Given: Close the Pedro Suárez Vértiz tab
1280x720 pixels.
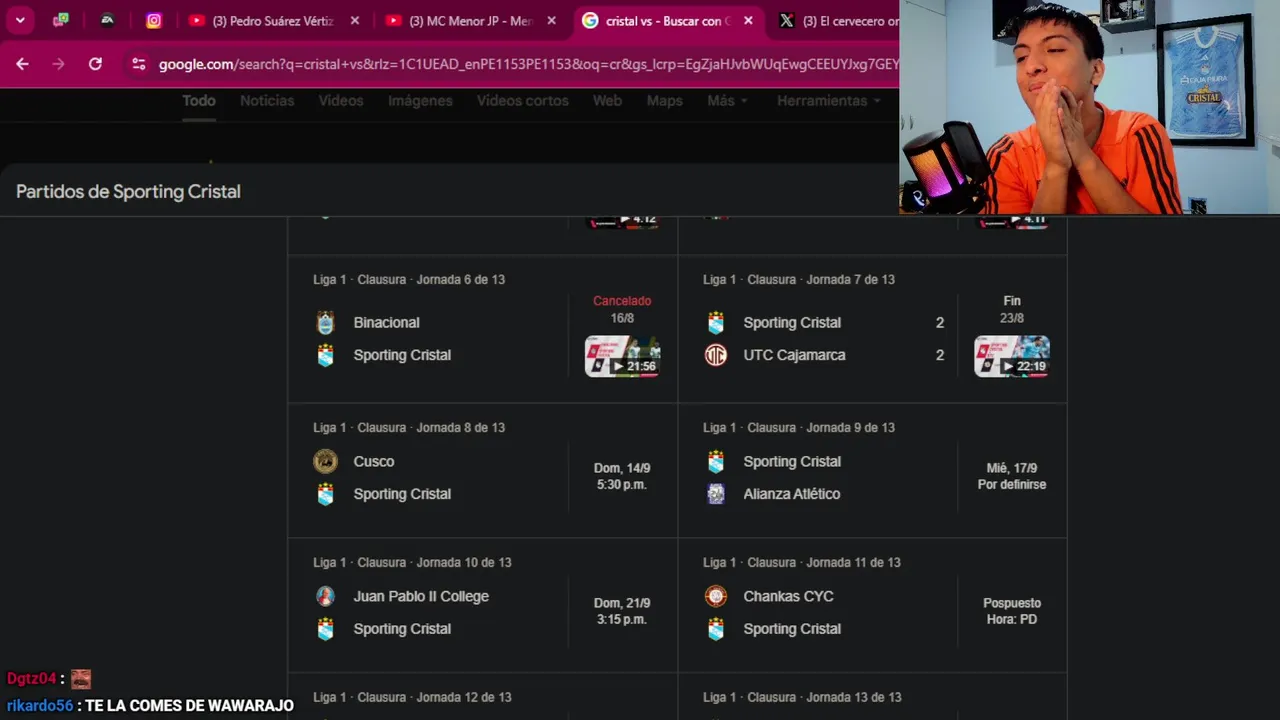Looking at the screenshot, I should click(354, 20).
